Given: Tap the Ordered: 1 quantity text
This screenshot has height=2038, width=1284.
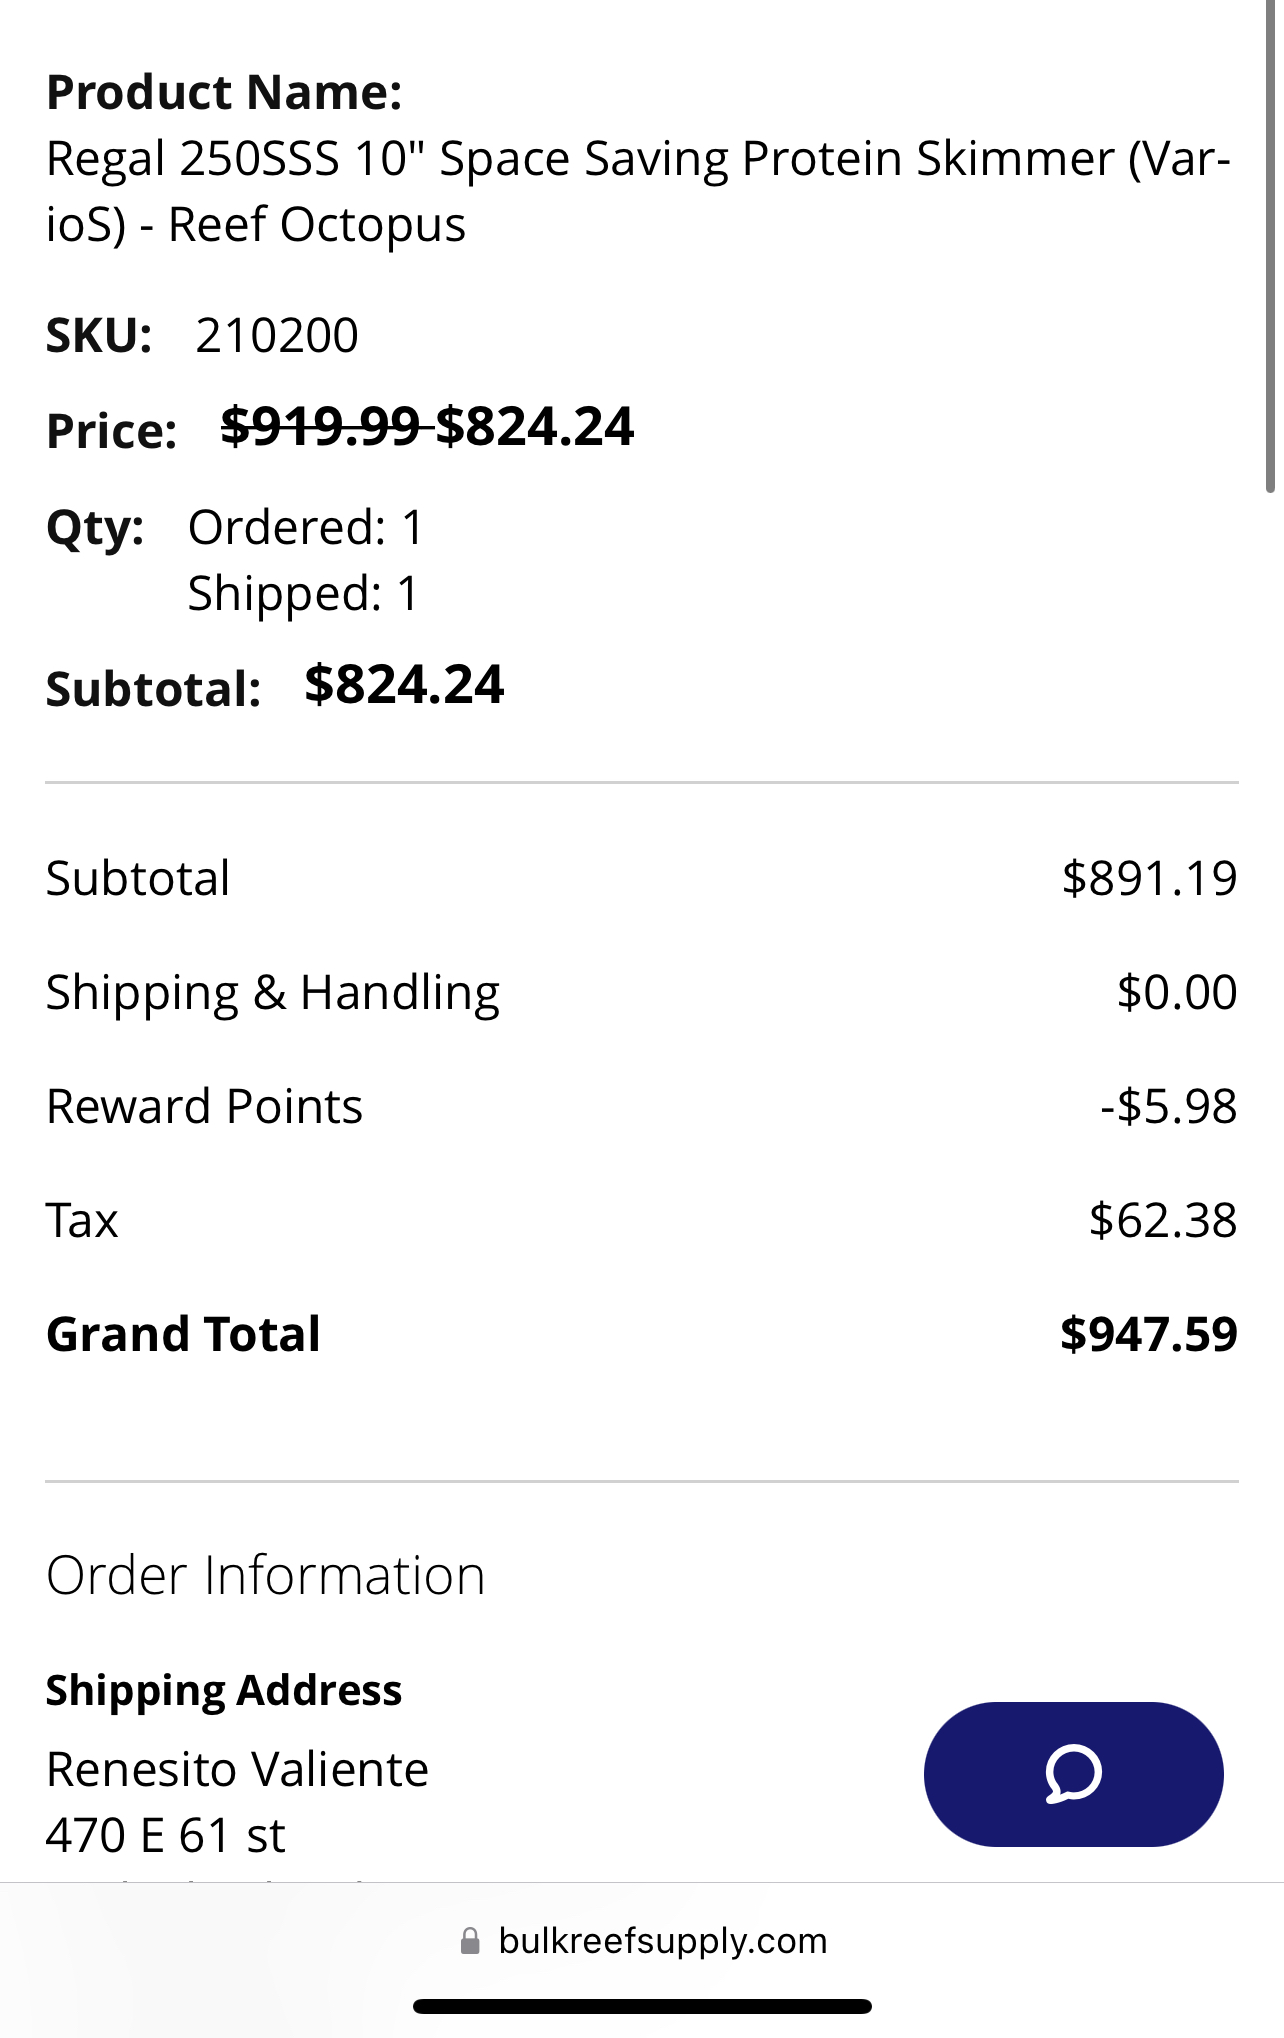Looking at the screenshot, I should pyautogui.click(x=306, y=527).
